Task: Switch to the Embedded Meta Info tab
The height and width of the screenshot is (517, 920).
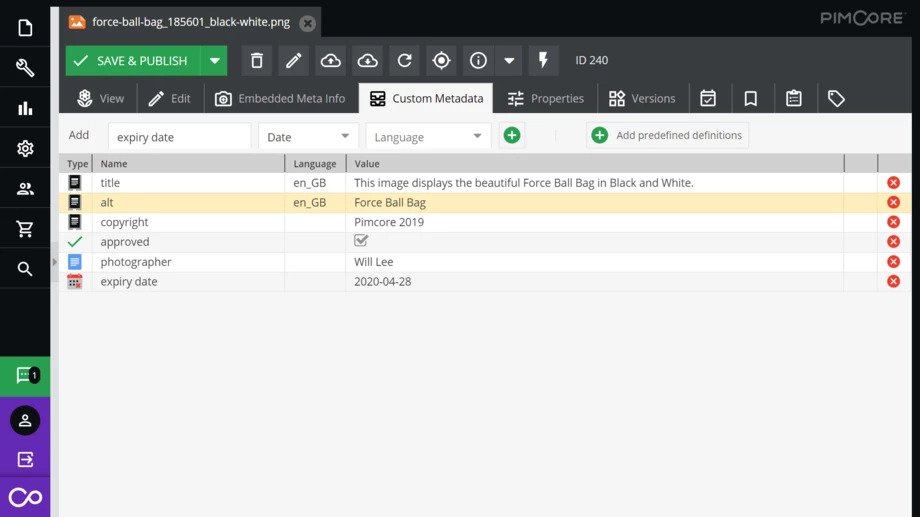Action: tap(280, 98)
